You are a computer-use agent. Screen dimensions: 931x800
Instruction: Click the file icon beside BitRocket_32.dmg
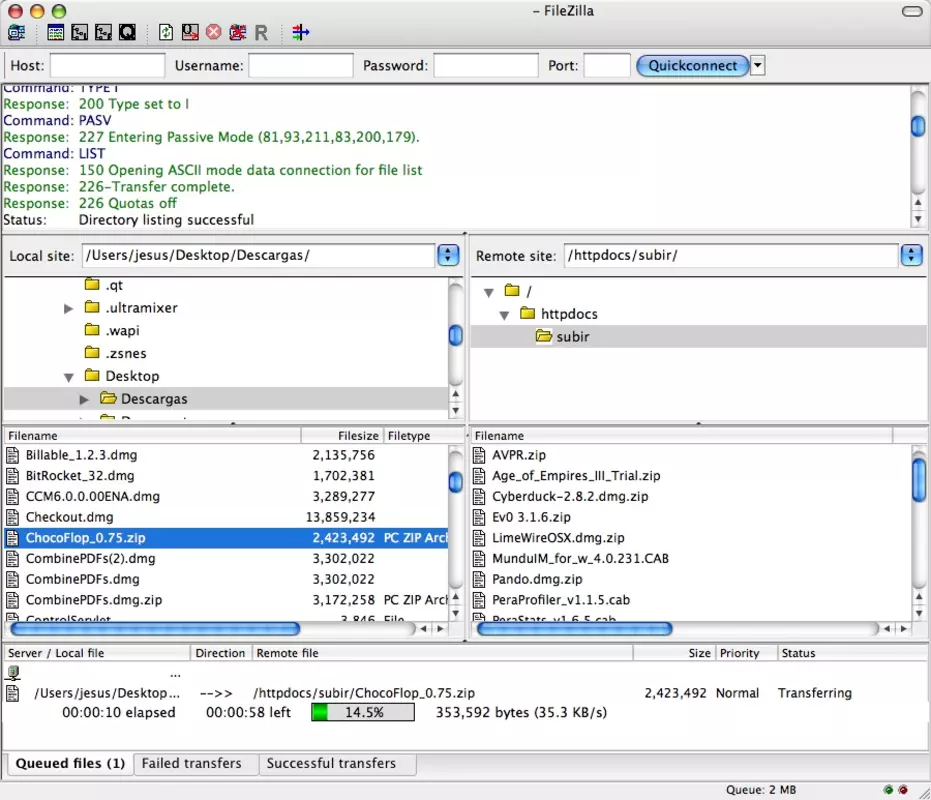tap(12, 476)
